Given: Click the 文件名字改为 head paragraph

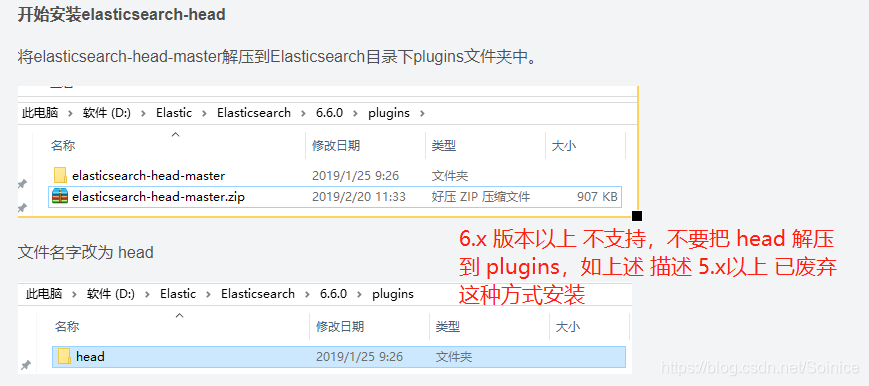Looking at the screenshot, I should (x=85, y=252).
